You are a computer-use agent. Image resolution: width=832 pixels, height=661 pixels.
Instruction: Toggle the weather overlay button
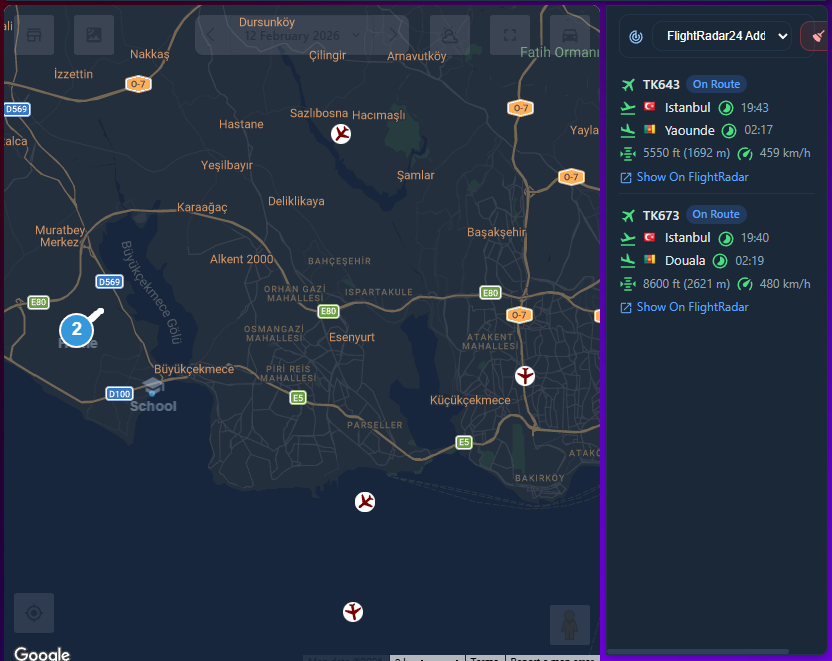(x=449, y=35)
